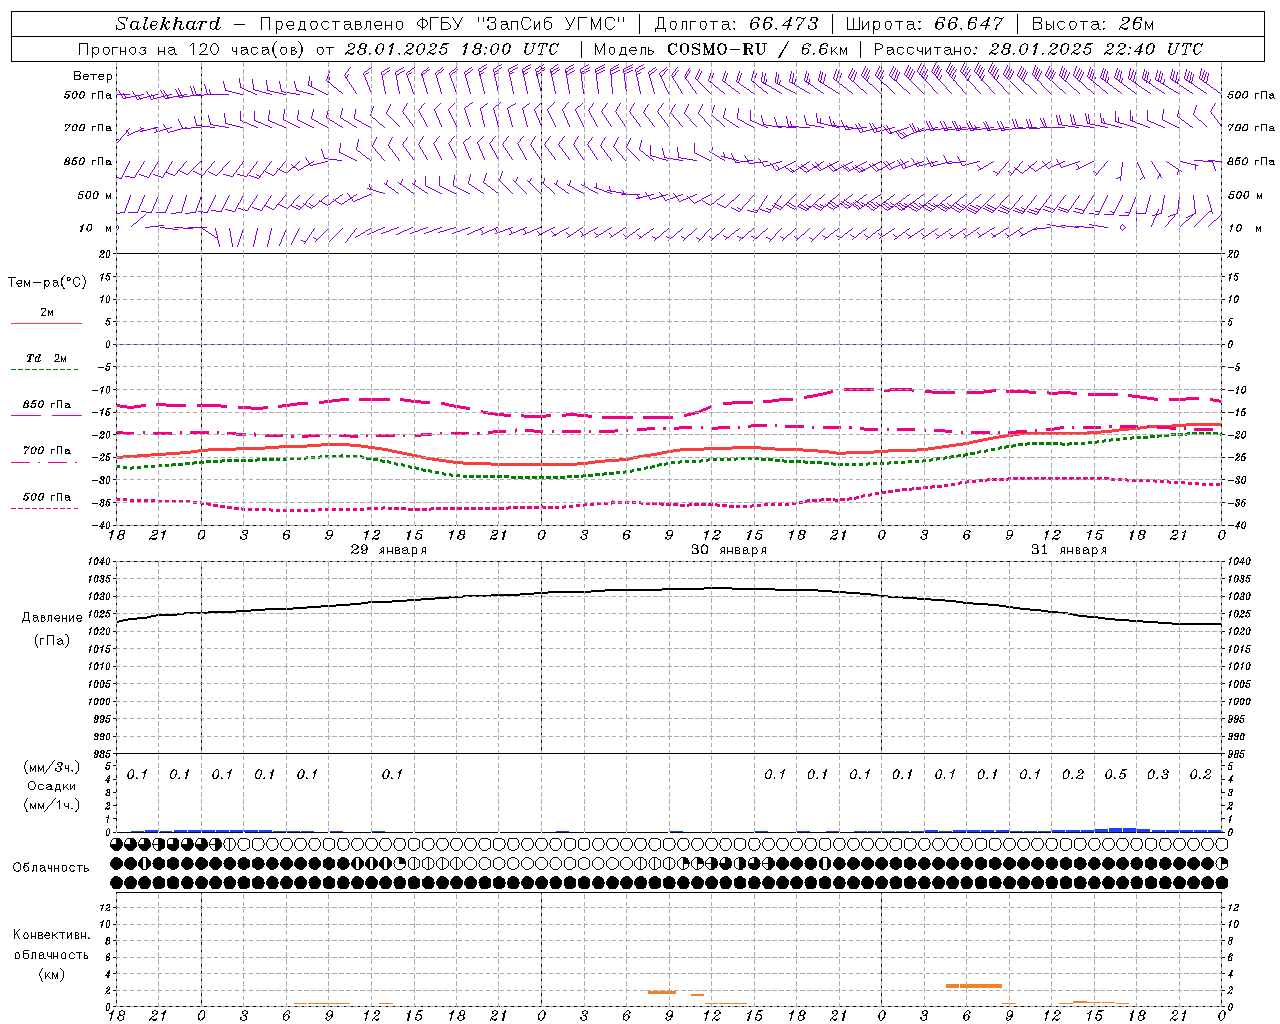The image size is (1280, 1024).
Task: Click the 31 января date label
Action: [x=1069, y=550]
